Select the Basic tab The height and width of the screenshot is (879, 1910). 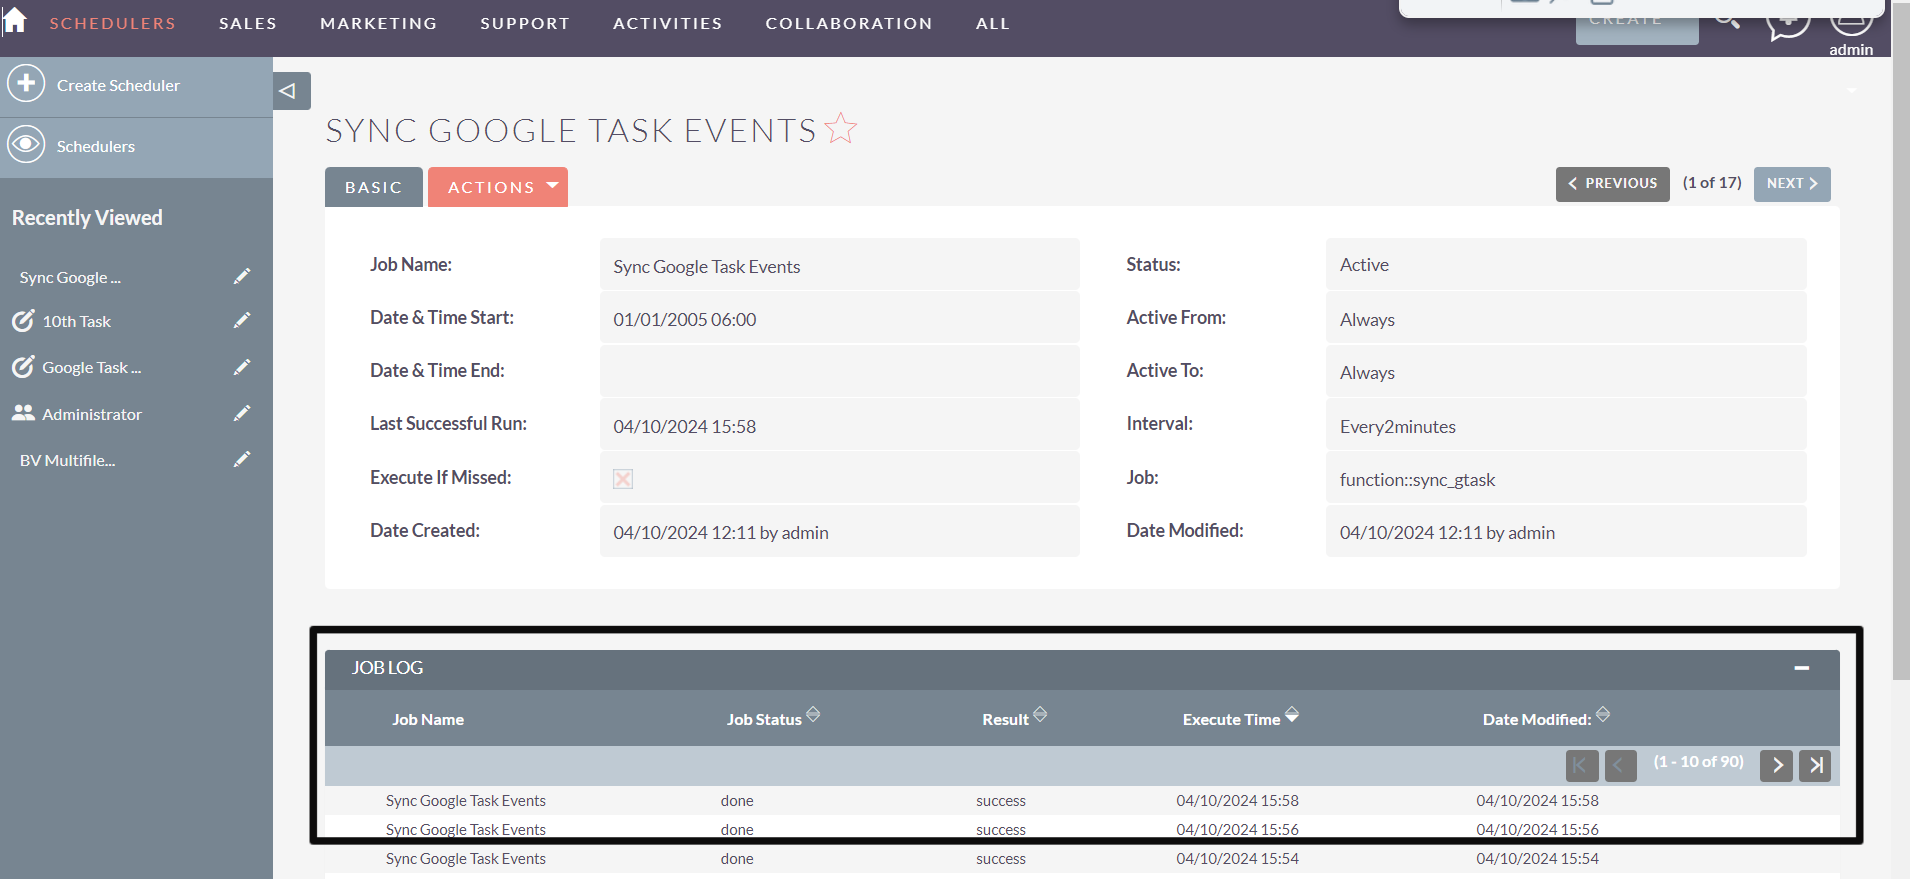374,187
